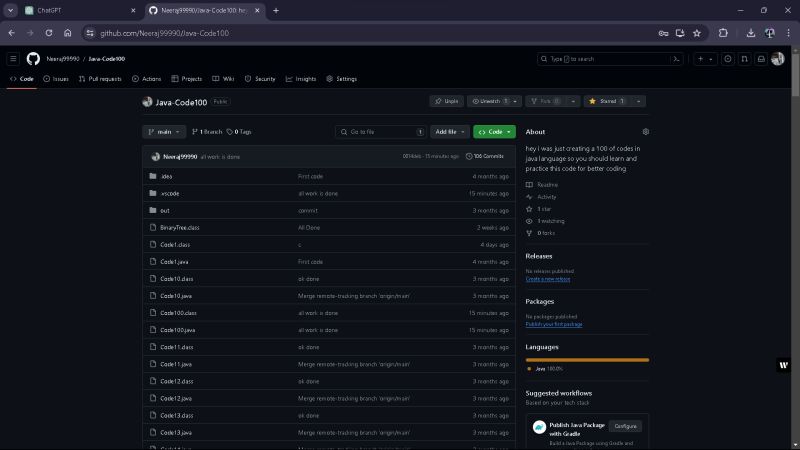Open new browser tab
Viewport: 800px width, 450px height.
coord(276,10)
